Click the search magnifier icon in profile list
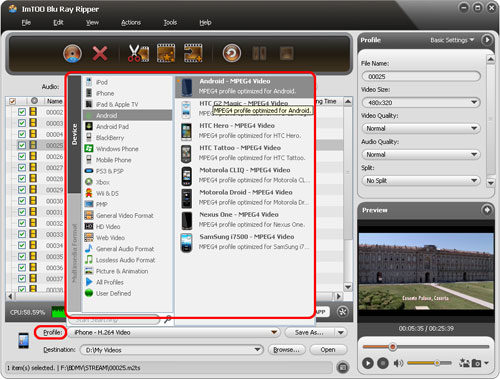Image resolution: width=500 pixels, height=379 pixels. coord(168,320)
